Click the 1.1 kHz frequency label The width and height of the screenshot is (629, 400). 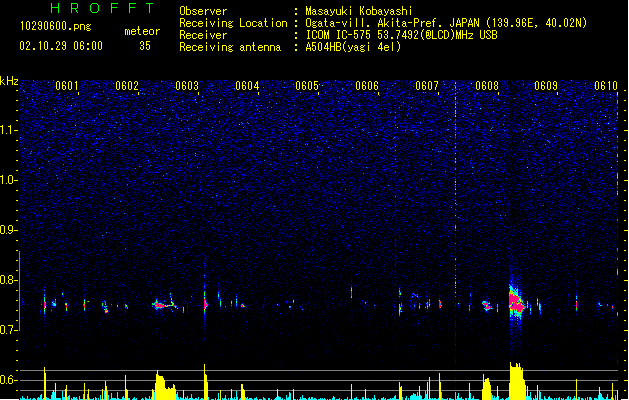(9, 130)
